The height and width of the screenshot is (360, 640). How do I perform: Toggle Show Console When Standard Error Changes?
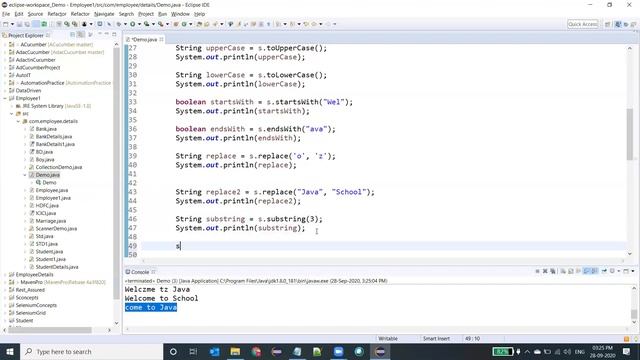(x=594, y=271)
